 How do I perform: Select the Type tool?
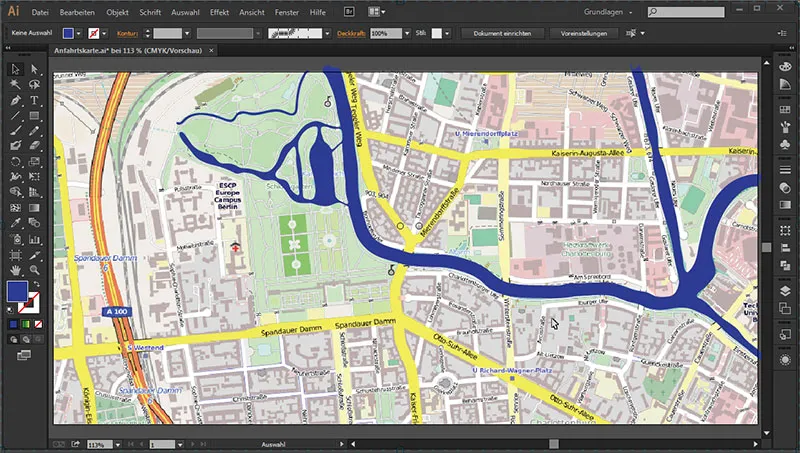pos(34,100)
